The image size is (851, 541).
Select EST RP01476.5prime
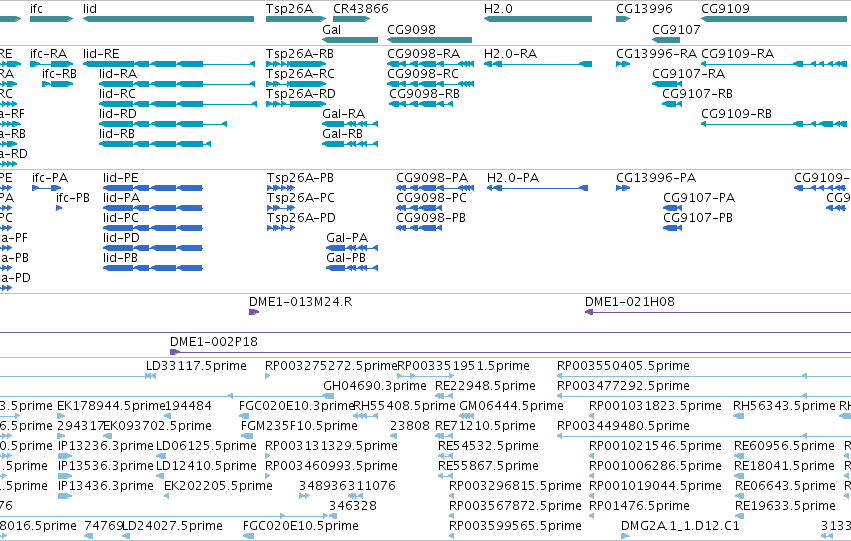point(639,507)
